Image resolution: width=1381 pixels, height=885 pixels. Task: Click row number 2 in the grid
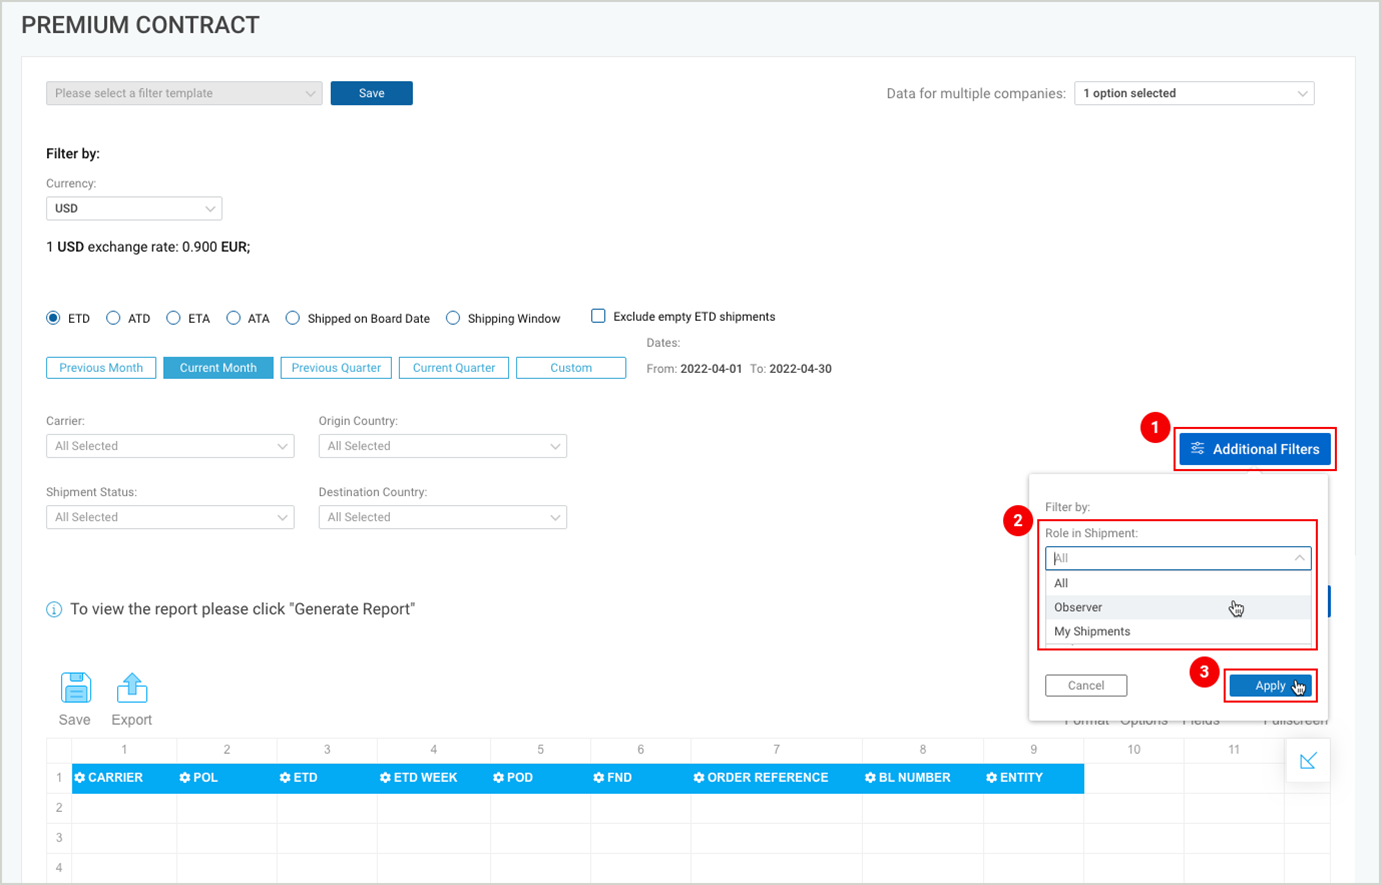pyautogui.click(x=59, y=808)
